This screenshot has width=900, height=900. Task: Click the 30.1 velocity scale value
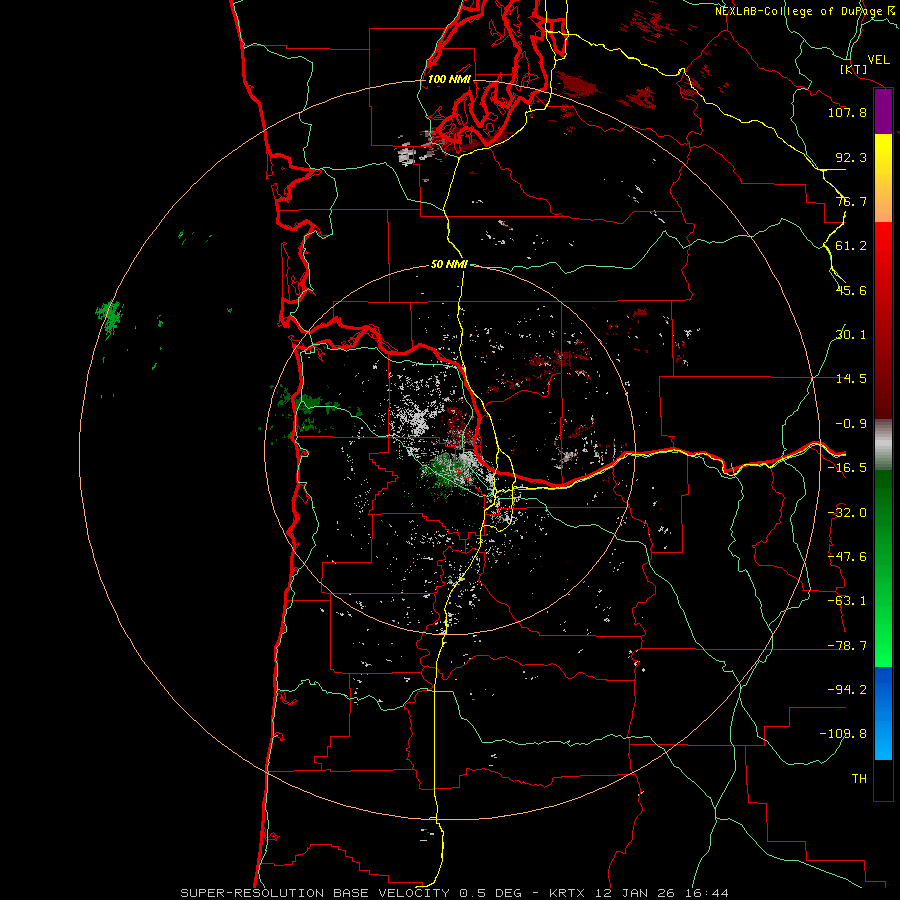click(x=851, y=335)
